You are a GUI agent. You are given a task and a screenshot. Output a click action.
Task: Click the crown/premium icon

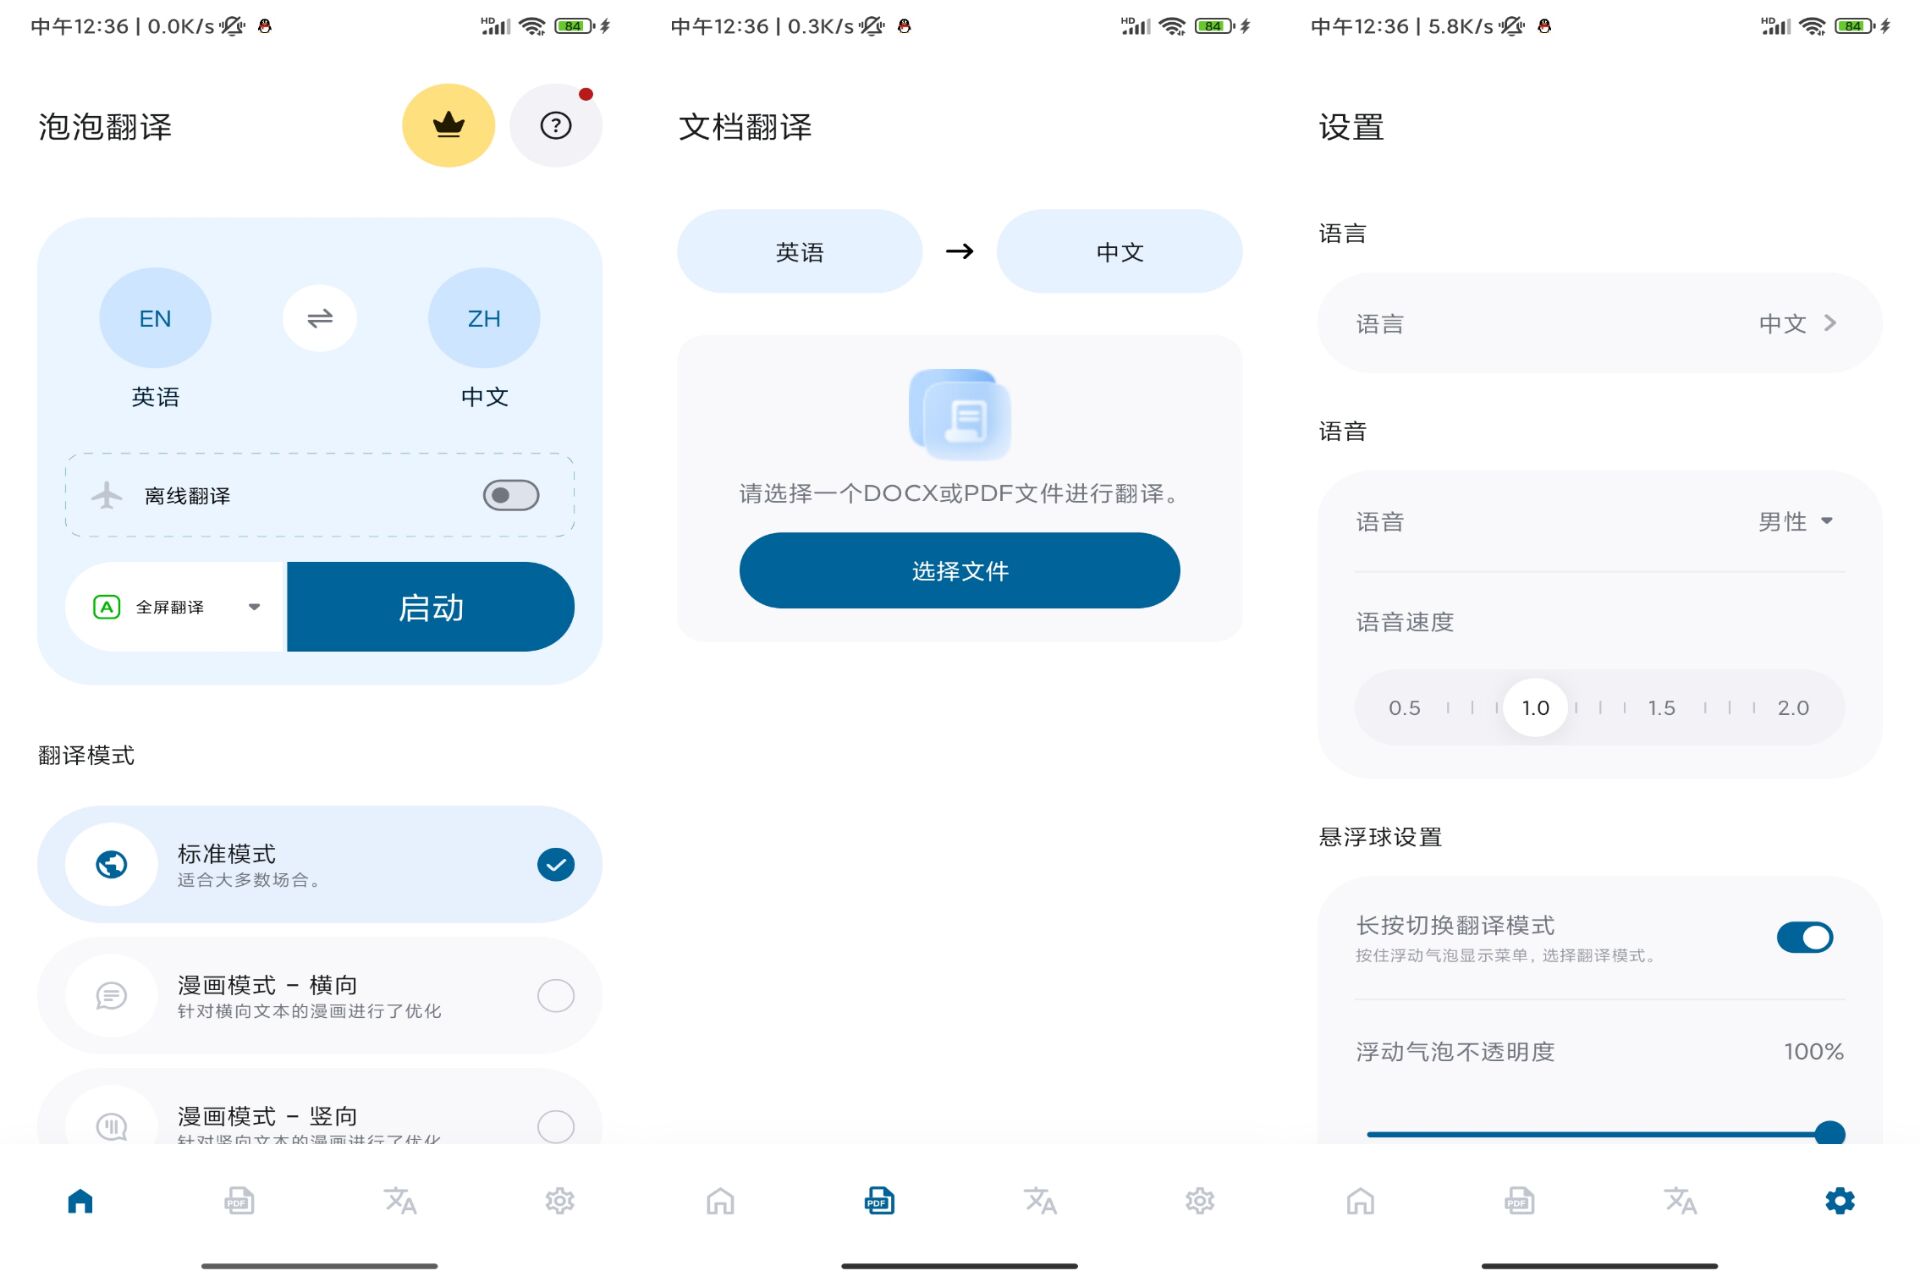(448, 126)
